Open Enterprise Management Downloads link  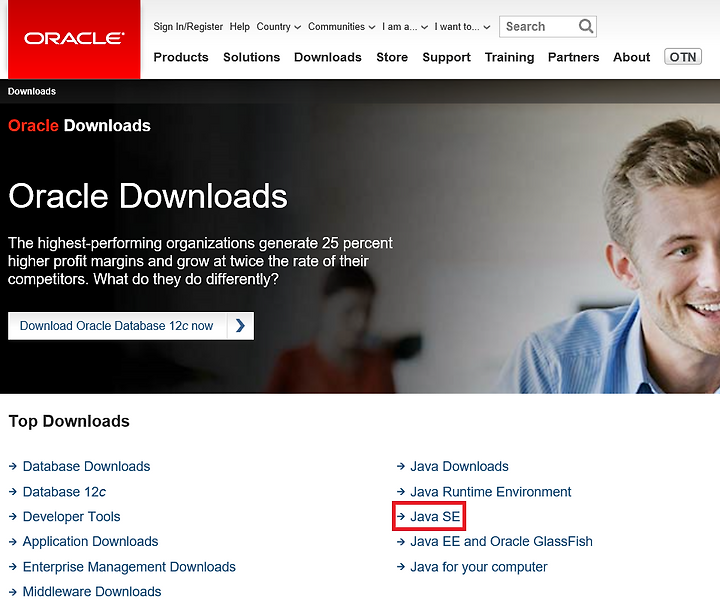pos(129,567)
